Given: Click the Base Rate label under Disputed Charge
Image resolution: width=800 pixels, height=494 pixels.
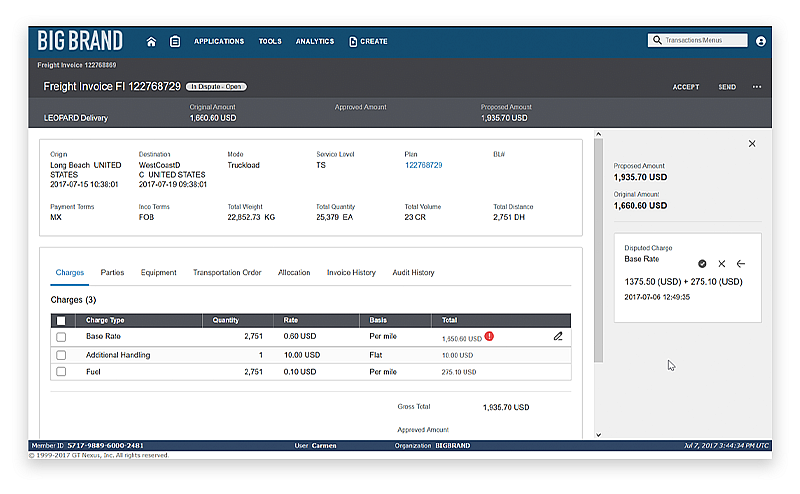Looking at the screenshot, I should pos(641,259).
